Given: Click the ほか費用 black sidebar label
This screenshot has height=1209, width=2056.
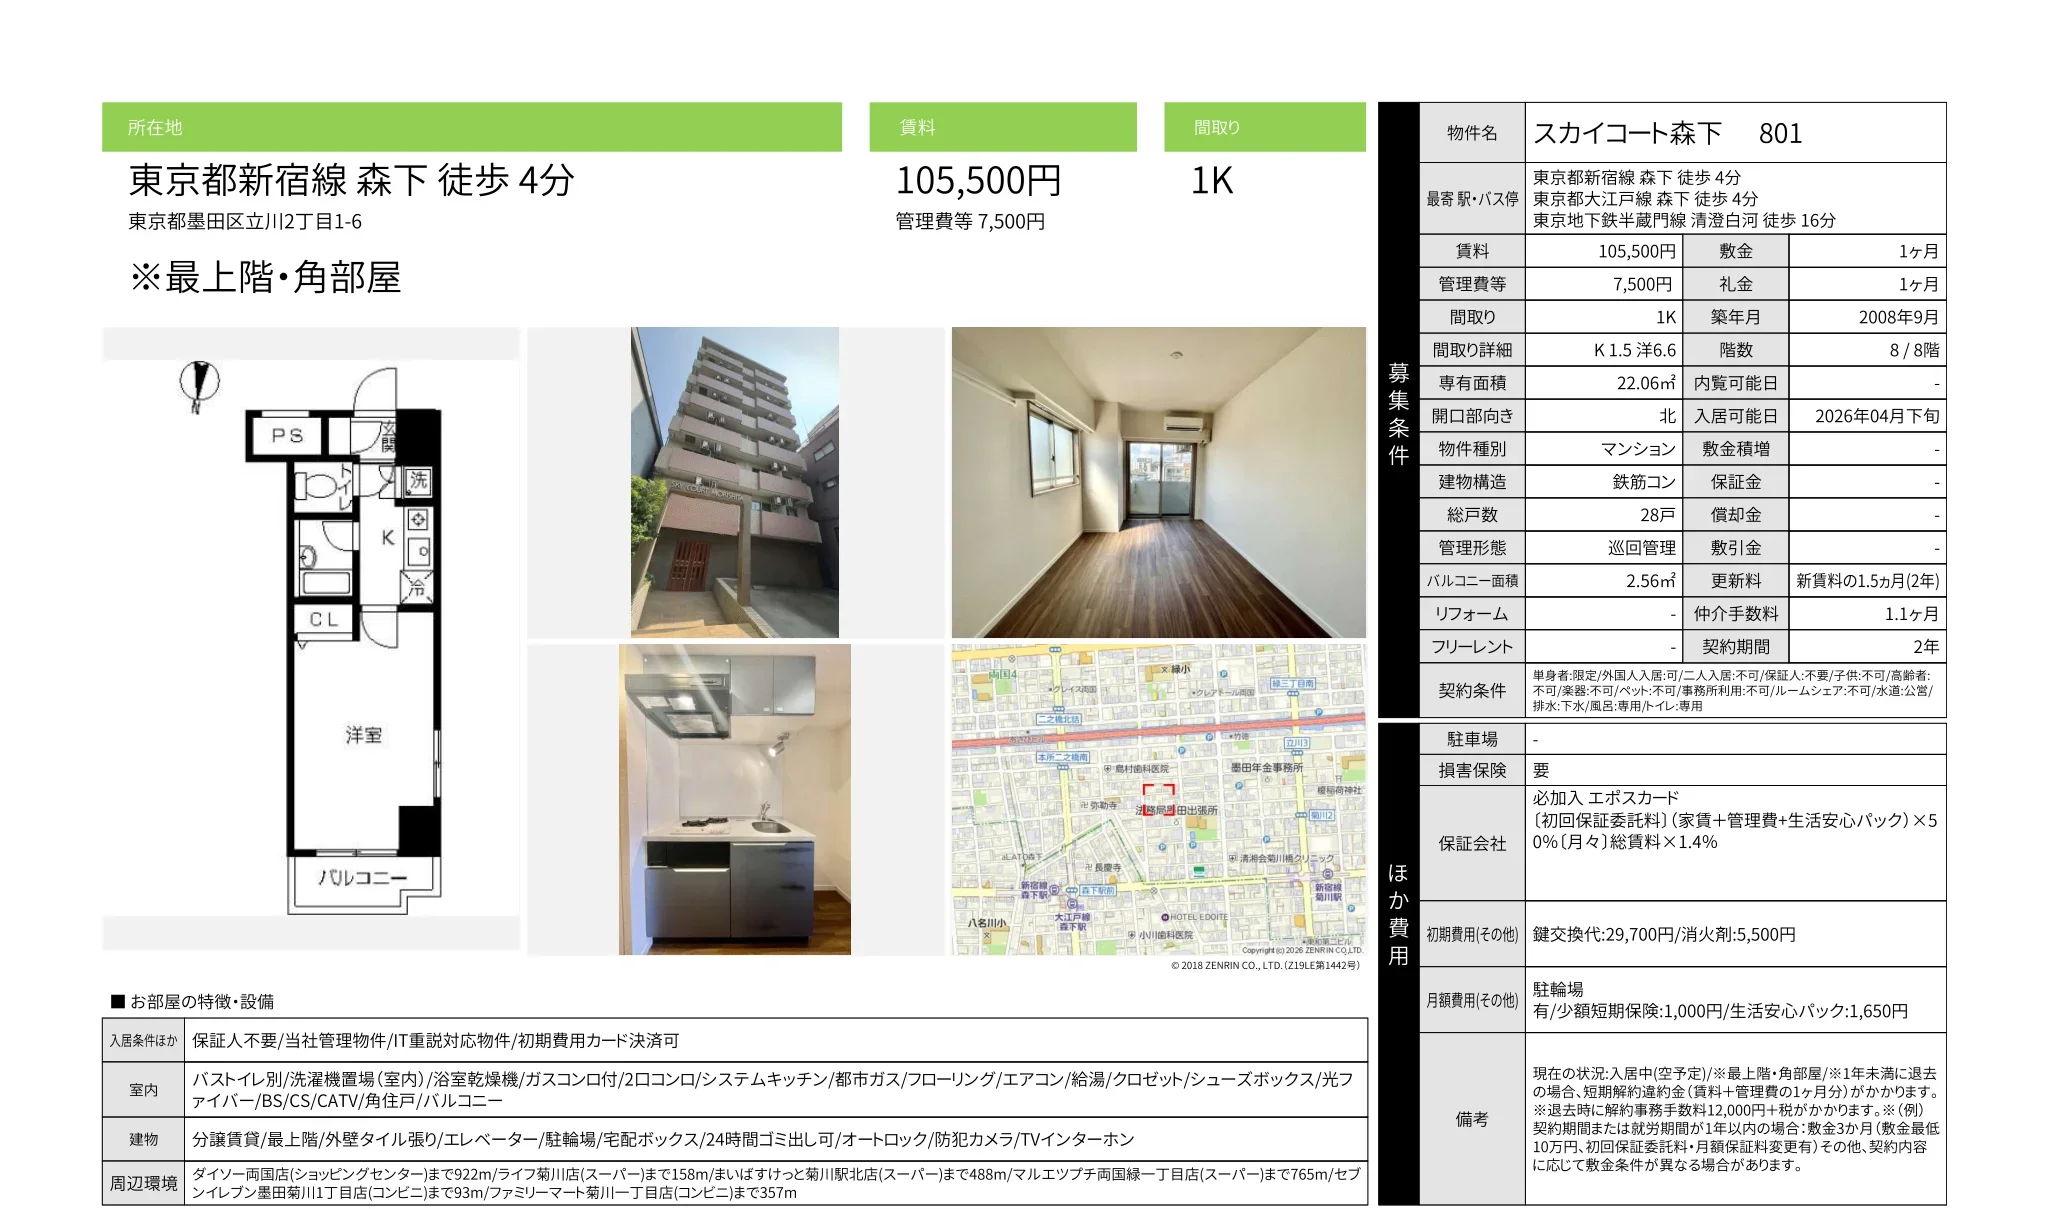Looking at the screenshot, I should click(x=1398, y=914).
